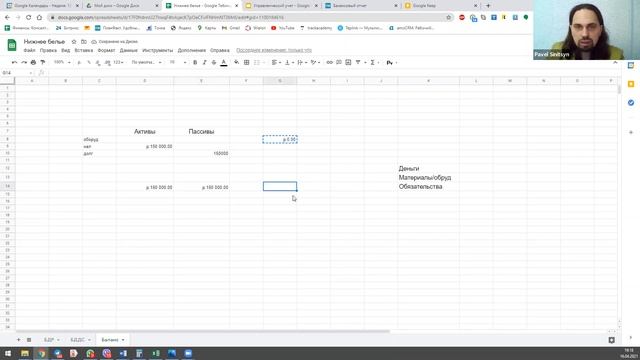Open the Данные menu
The height and width of the screenshot is (360, 640).
pos(129,50)
